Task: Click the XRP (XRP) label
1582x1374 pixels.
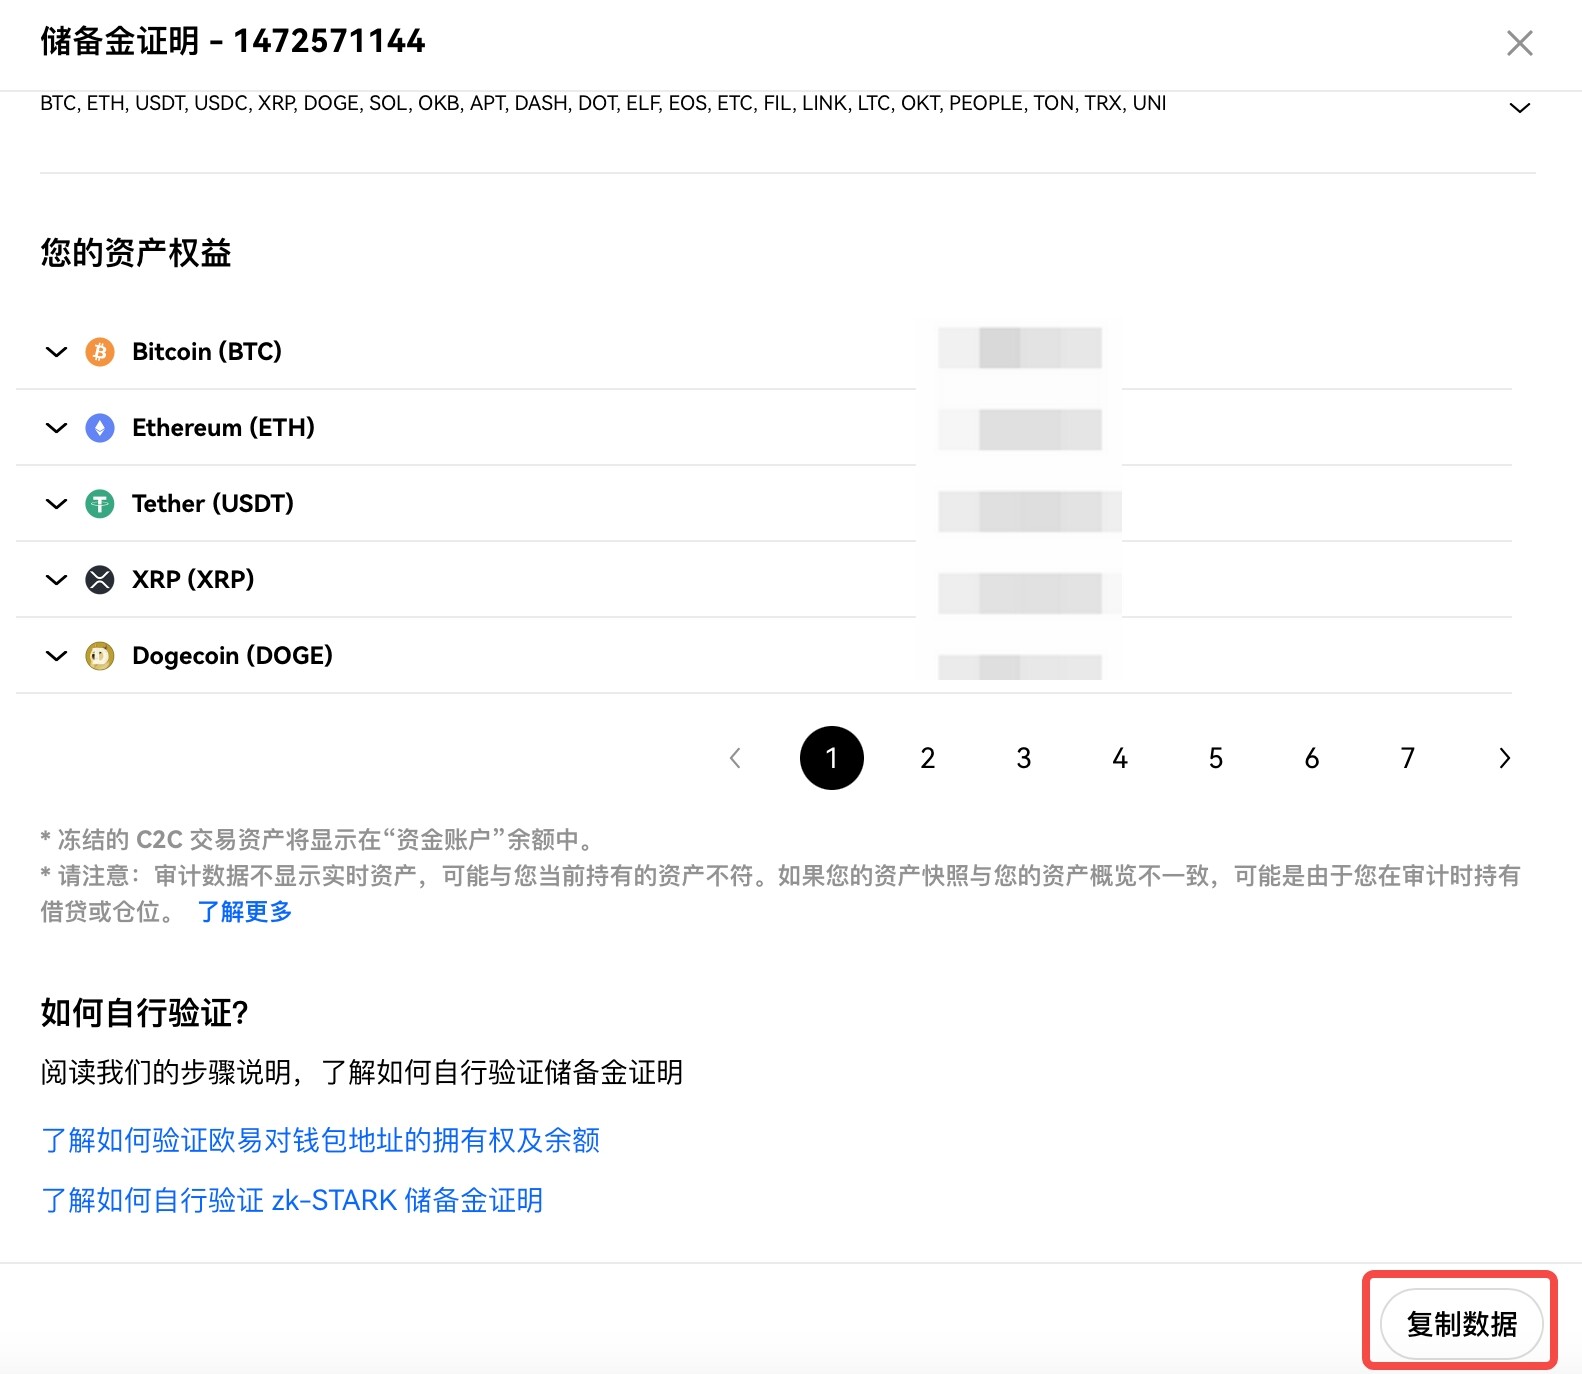Action: pyautogui.click(x=193, y=580)
